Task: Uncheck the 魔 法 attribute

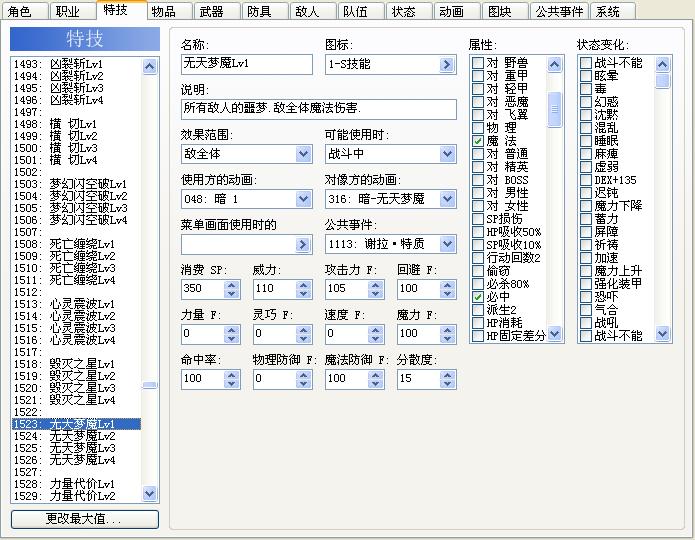Action: point(478,141)
